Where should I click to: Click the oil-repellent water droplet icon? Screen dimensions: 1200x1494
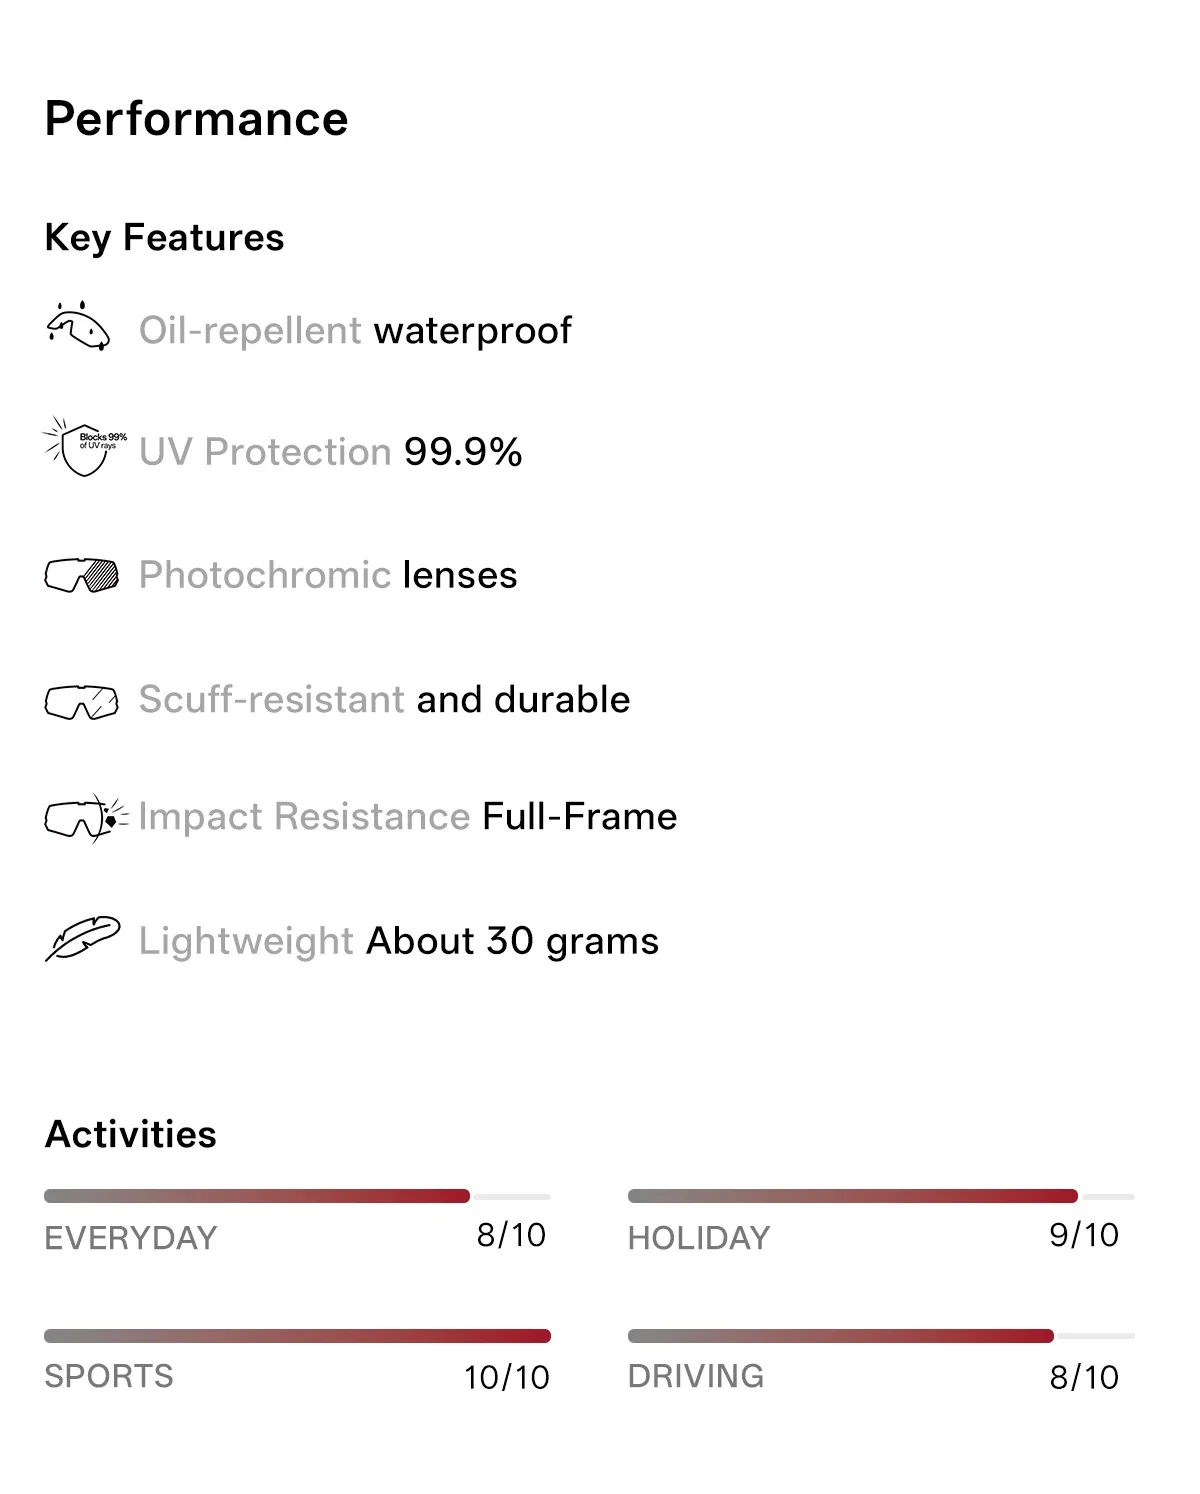click(x=78, y=326)
